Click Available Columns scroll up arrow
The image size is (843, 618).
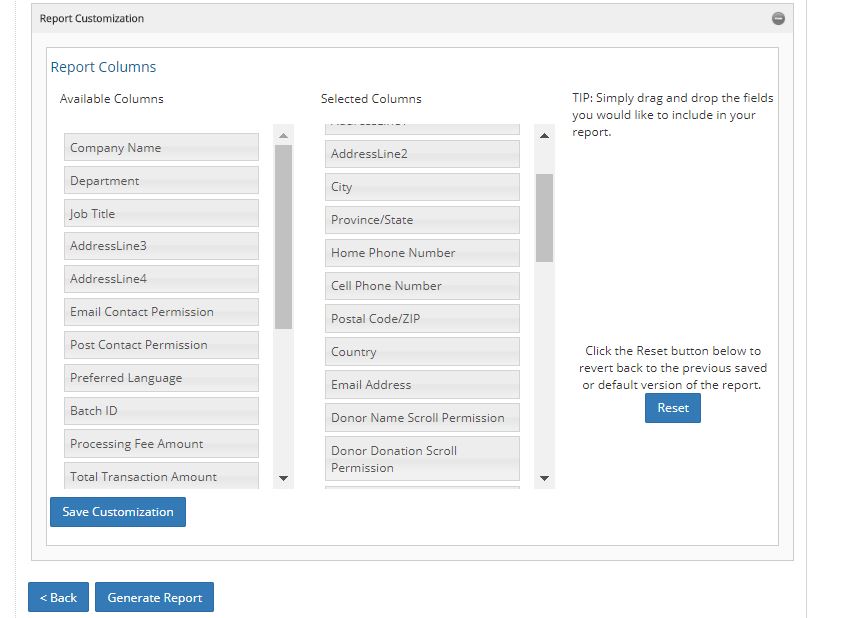[283, 136]
